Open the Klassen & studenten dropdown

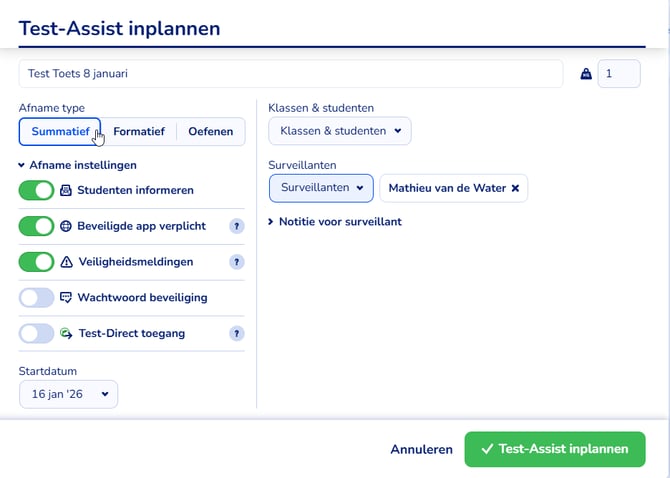340,131
